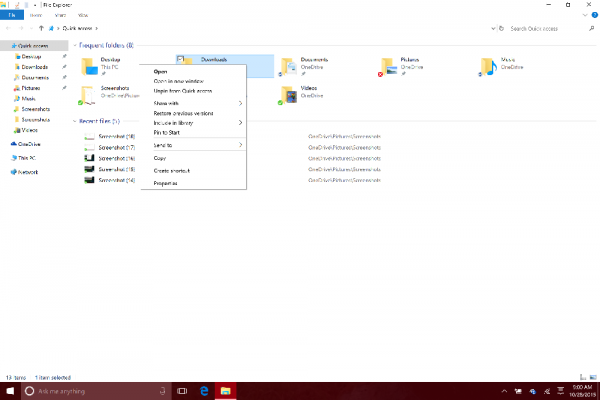Click the Forward navigation arrow
The height and width of the screenshot is (400, 600).
point(21,28)
